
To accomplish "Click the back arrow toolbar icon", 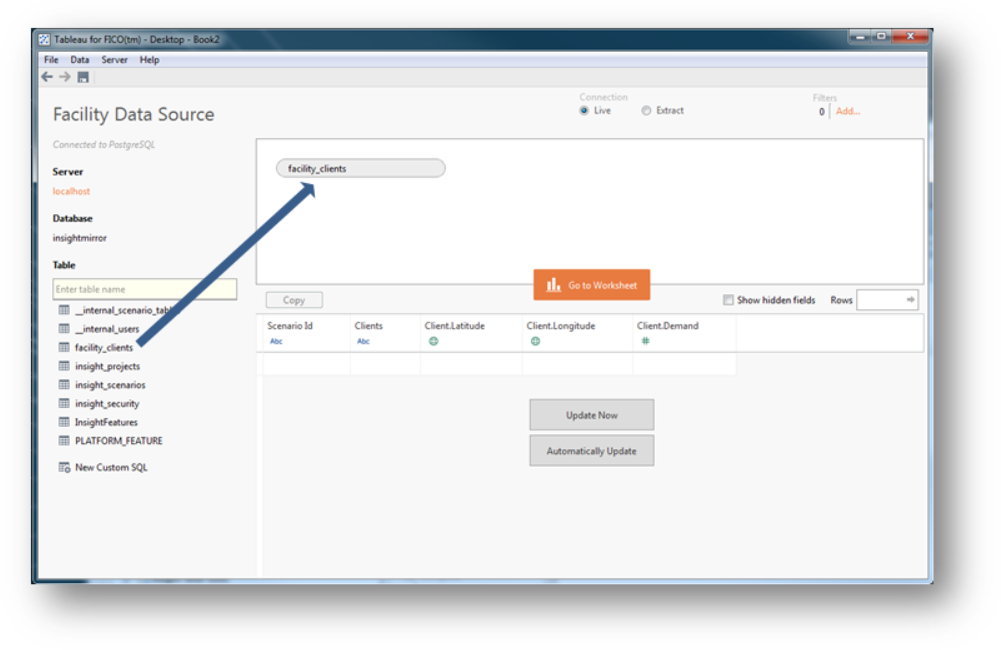I will (47, 77).
